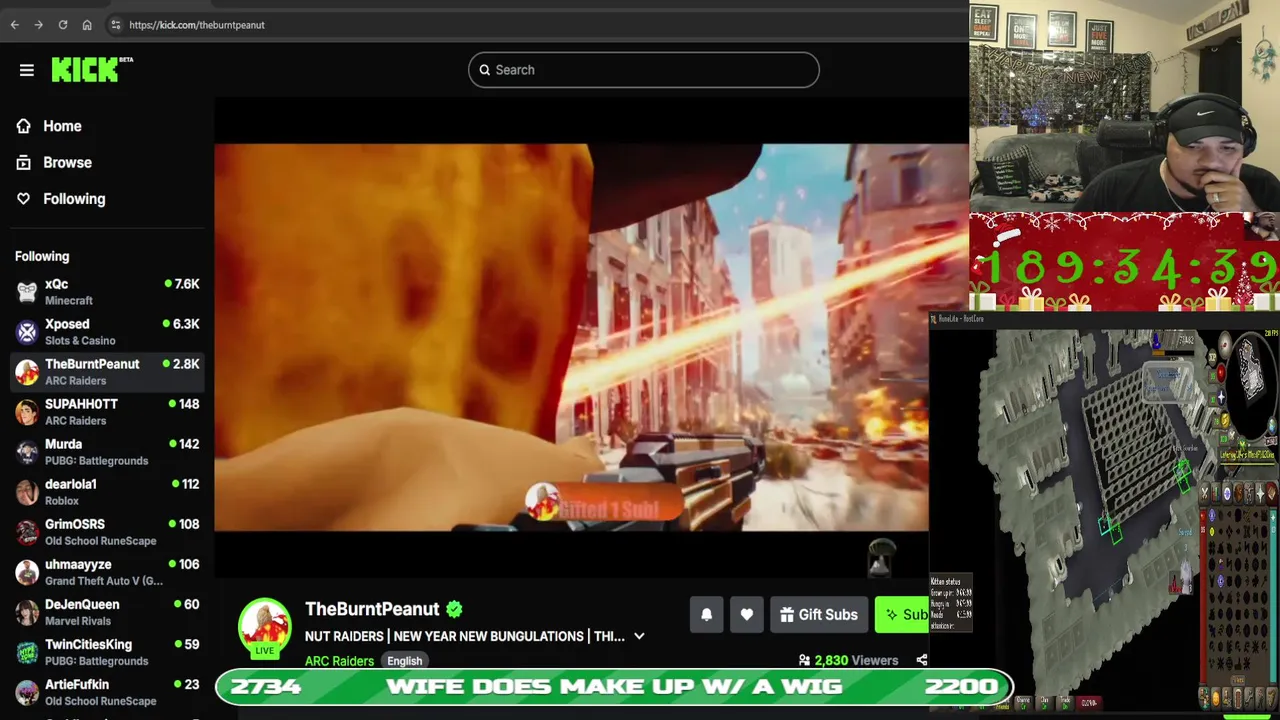This screenshot has width=1280, height=720.
Task: Select the Xposed Slots & Casino row
Action: click(x=107, y=332)
